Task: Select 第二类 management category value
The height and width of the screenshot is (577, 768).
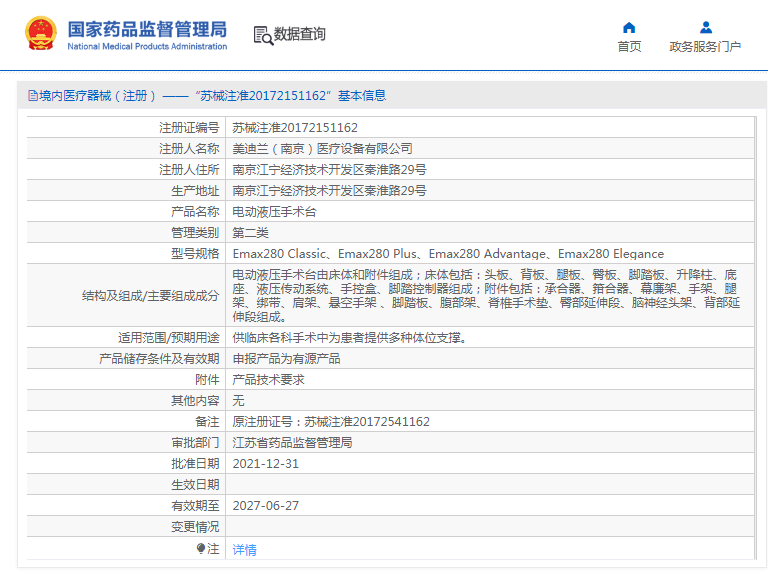Action: tap(250, 233)
